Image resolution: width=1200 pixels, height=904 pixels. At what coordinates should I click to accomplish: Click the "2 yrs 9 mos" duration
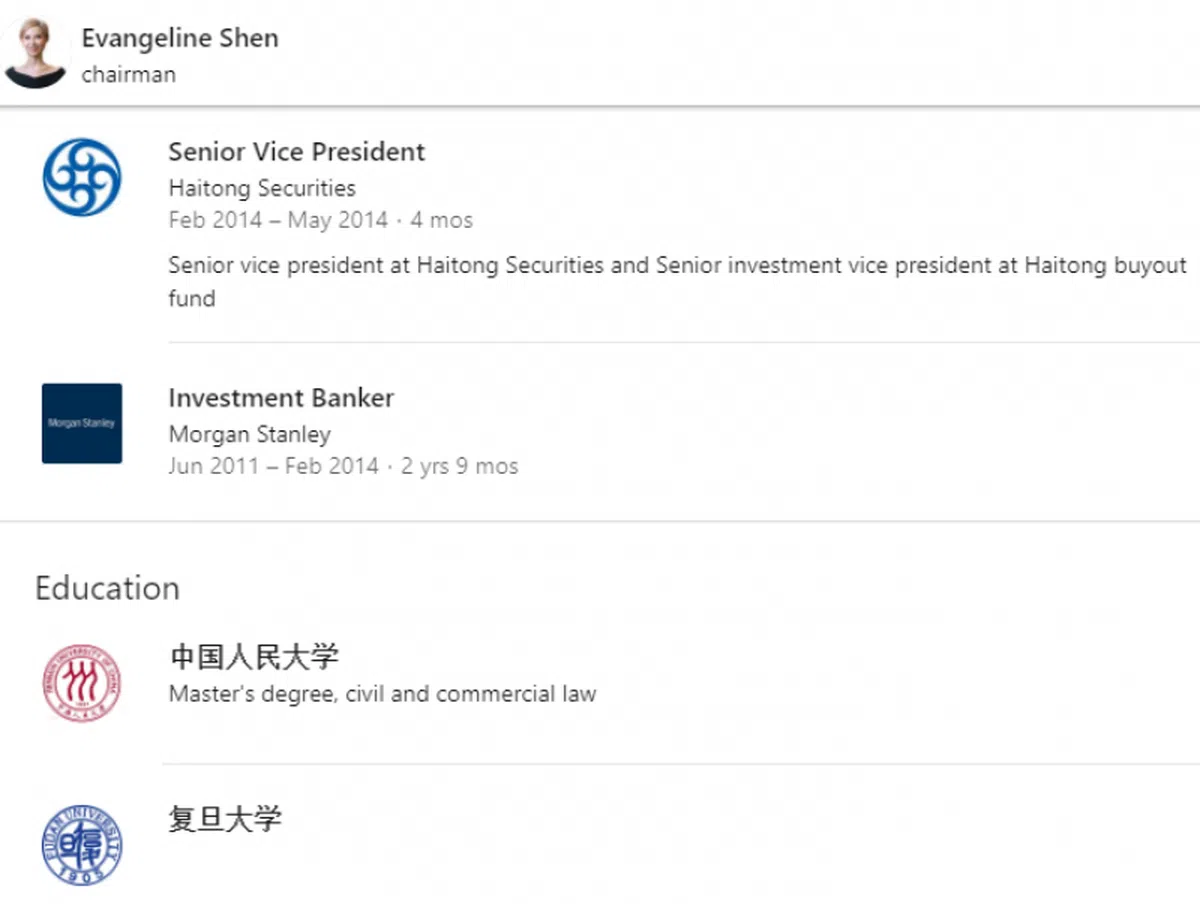click(460, 466)
